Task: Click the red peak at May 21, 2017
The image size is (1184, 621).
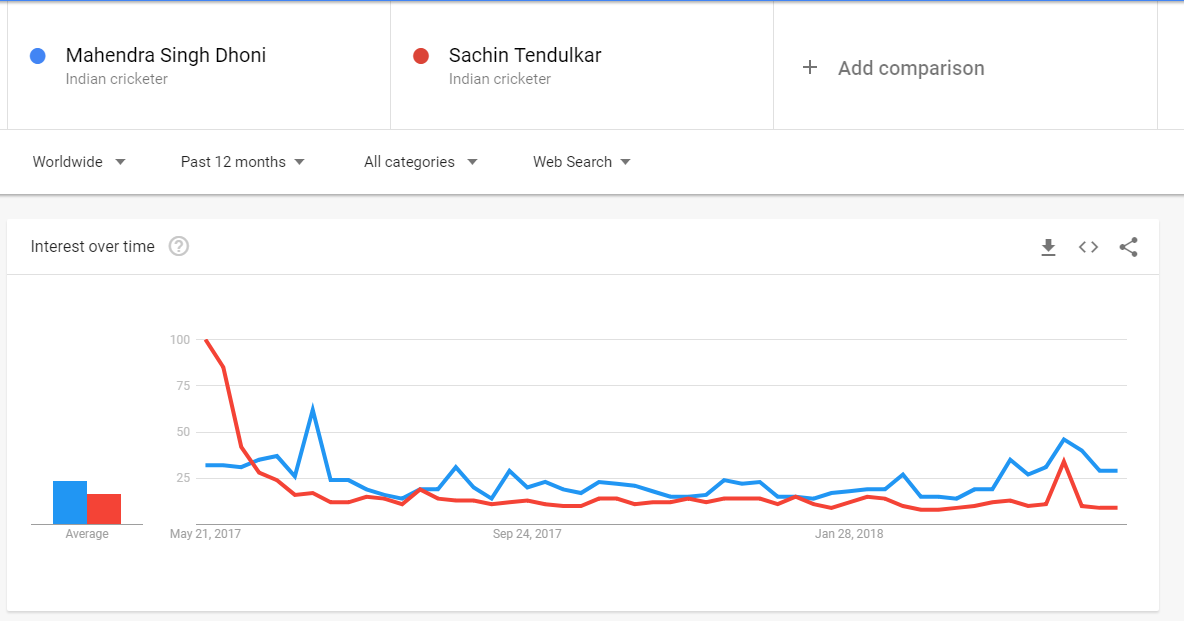Action: 206,340
